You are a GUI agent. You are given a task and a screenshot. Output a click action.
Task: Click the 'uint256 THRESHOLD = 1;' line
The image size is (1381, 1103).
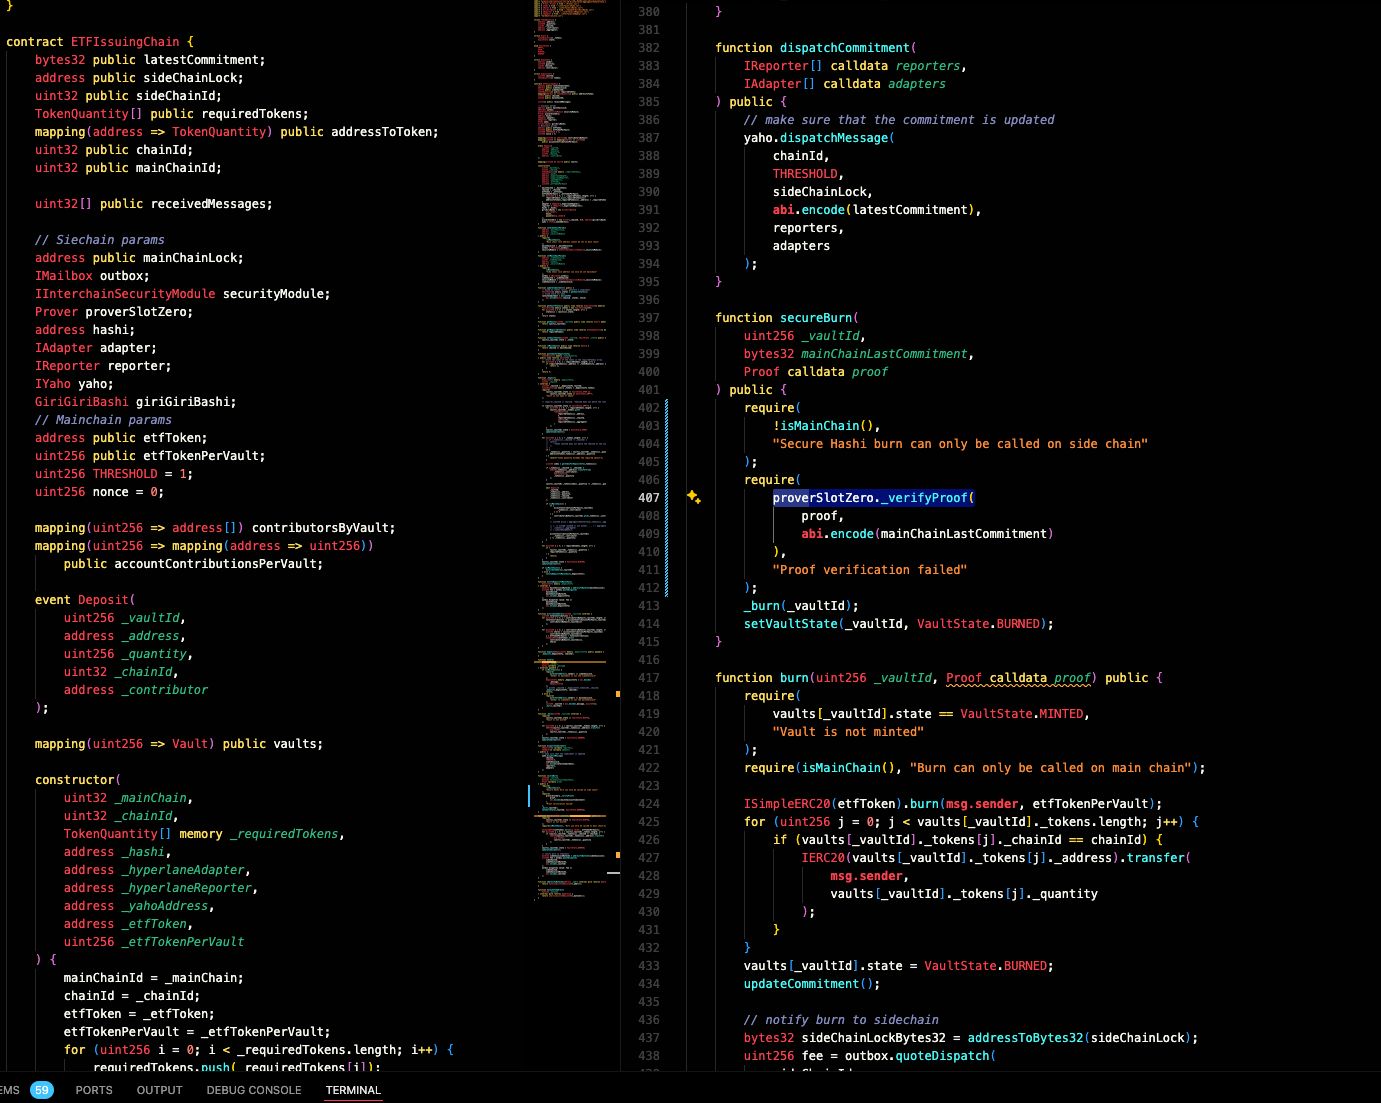point(114,474)
